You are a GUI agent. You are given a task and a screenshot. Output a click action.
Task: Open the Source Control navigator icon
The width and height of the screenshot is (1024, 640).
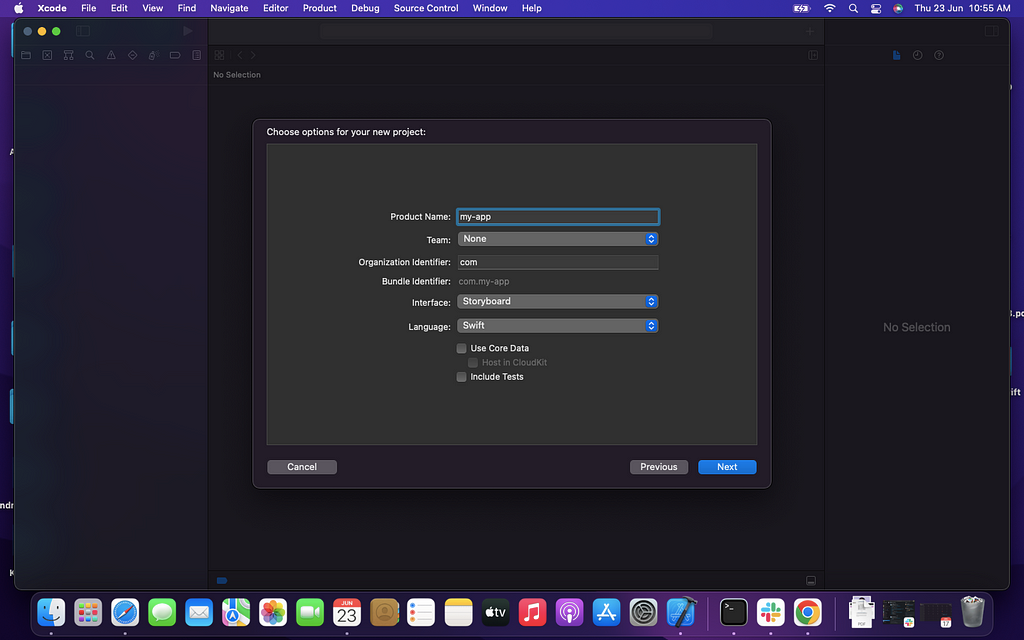click(47, 56)
